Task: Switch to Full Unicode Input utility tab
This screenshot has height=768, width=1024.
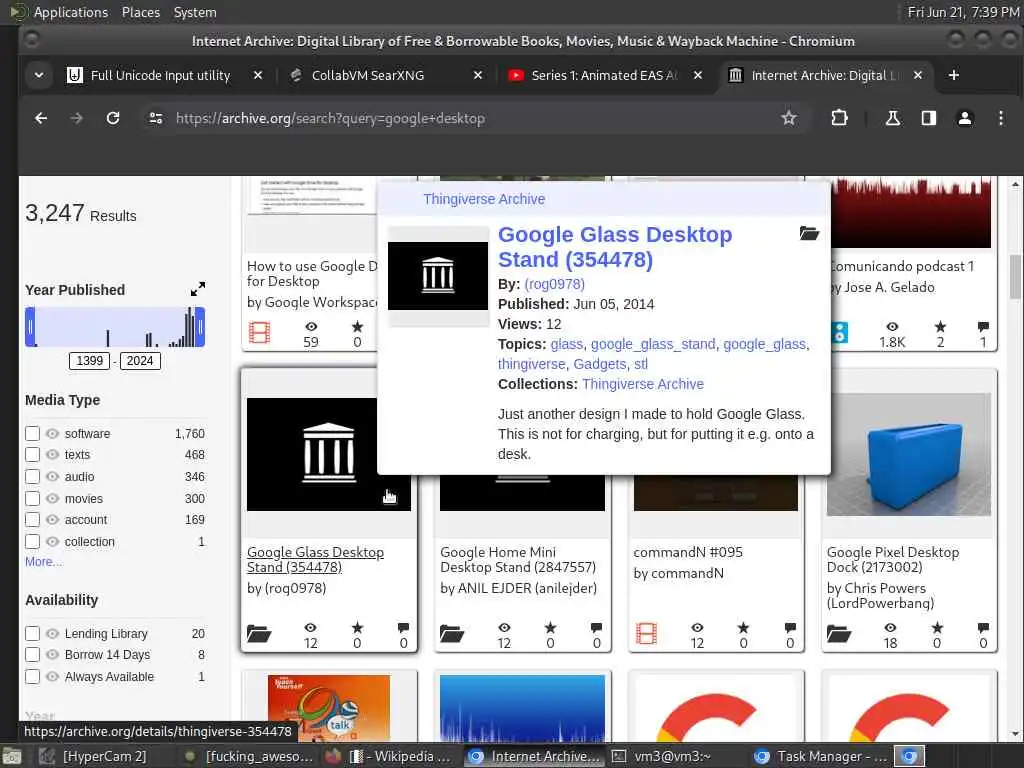Action: click(161, 75)
